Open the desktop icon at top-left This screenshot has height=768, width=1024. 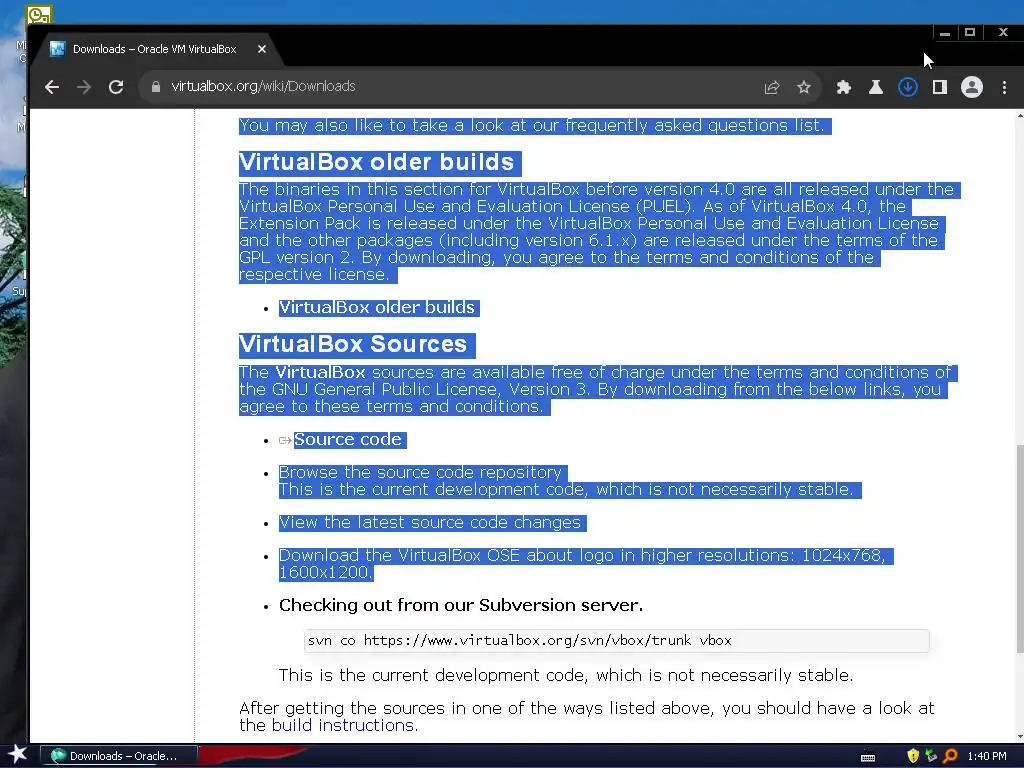39,14
